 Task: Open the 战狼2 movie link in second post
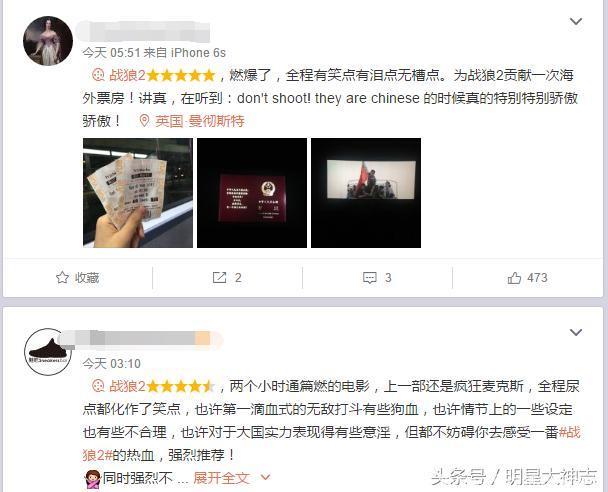click(x=127, y=386)
